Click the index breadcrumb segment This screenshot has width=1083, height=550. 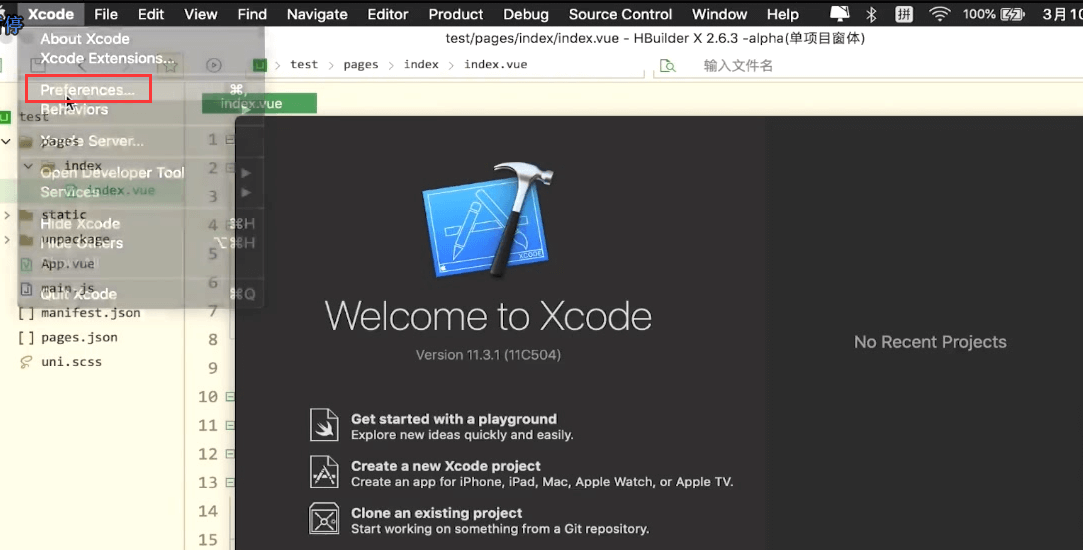pyautogui.click(x=421, y=64)
